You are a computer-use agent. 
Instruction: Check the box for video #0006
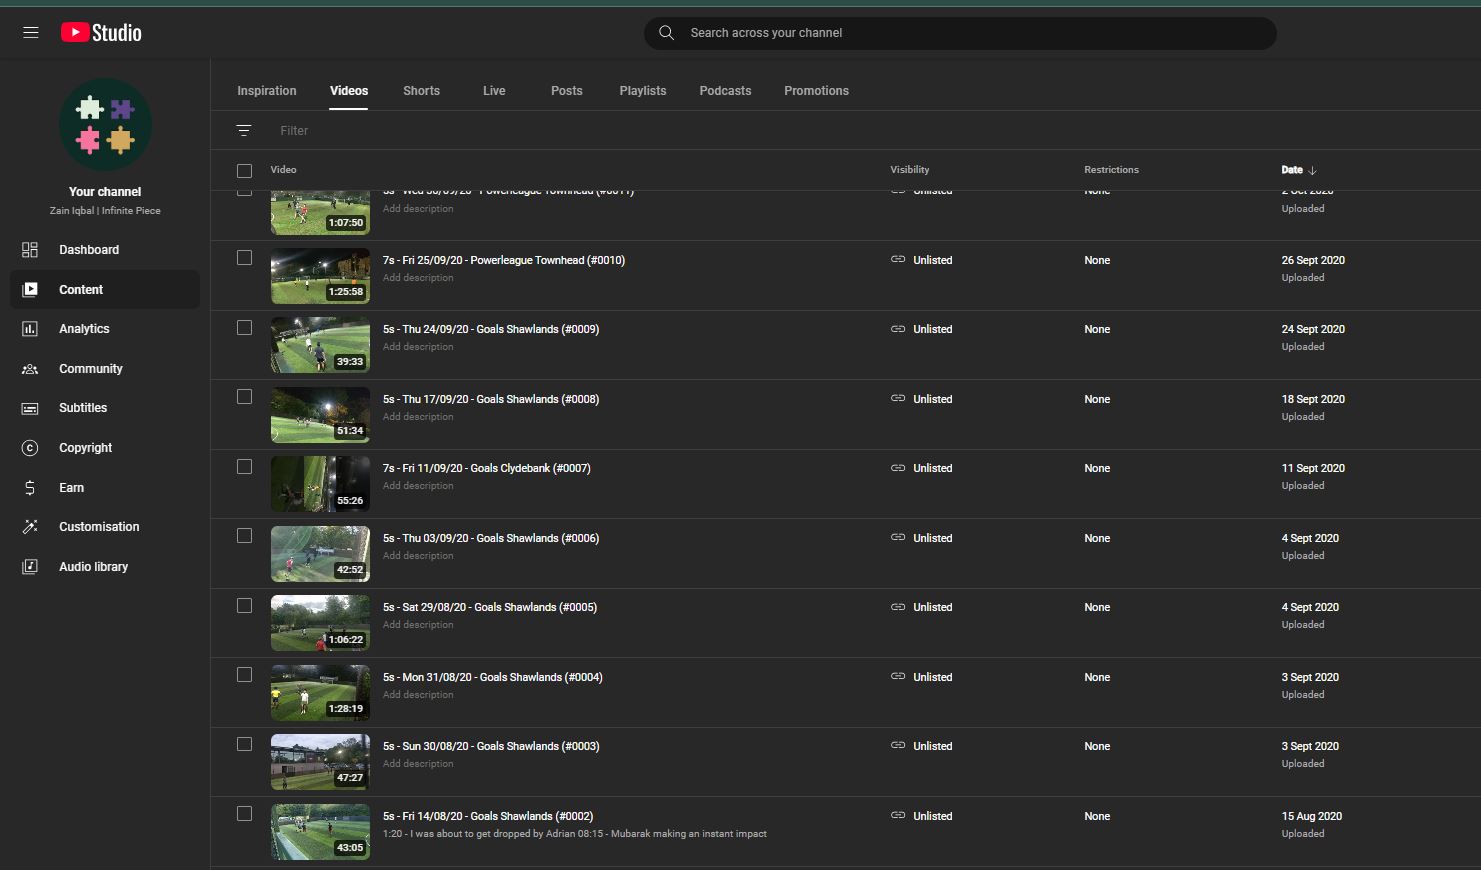tap(244, 536)
